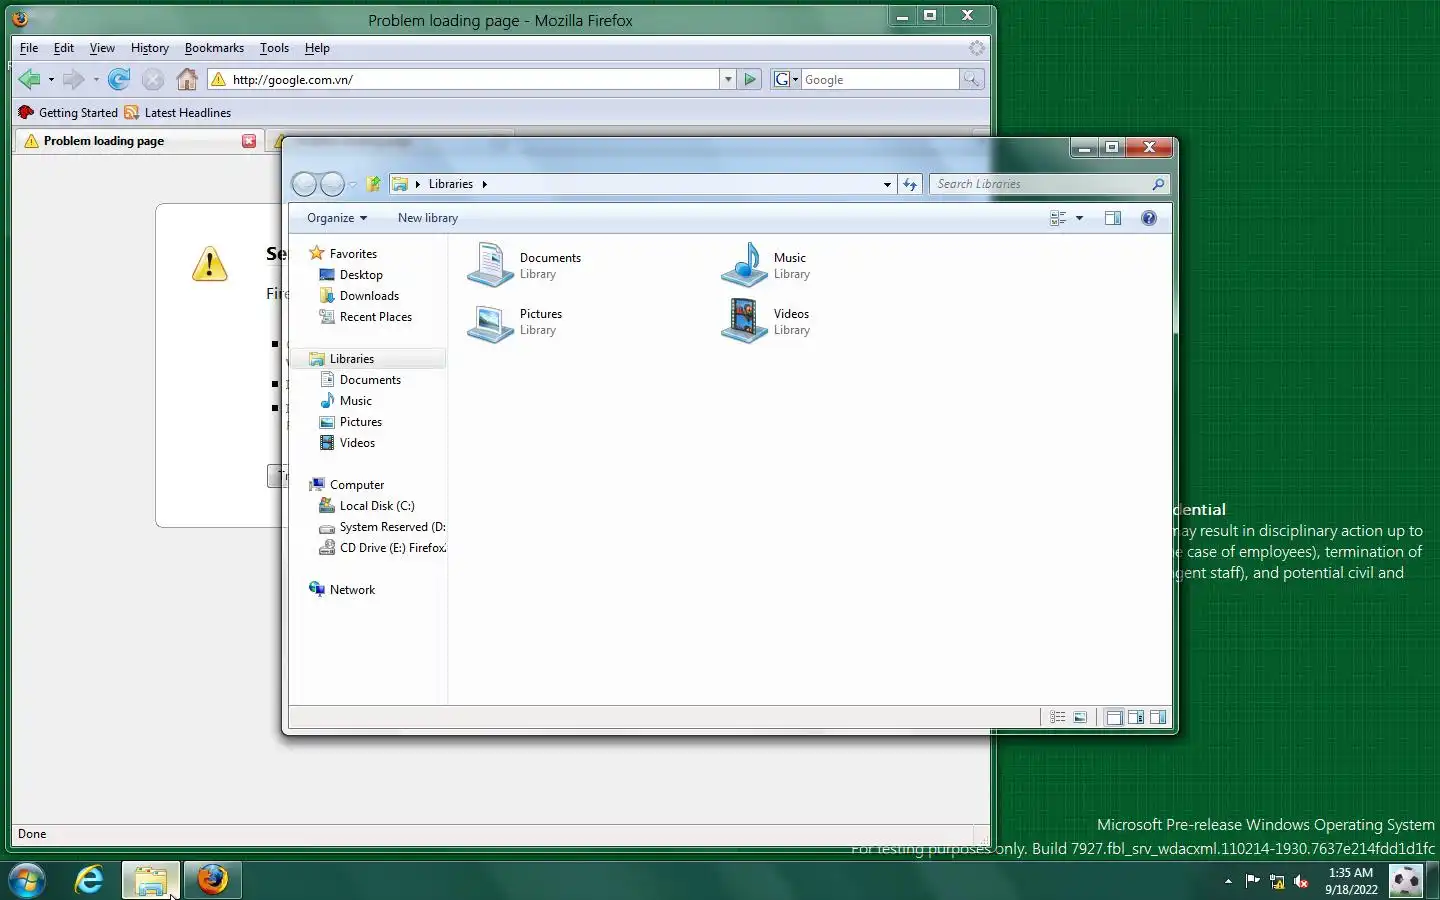
Task: Open the Firefox Edit menu
Action: pos(64,48)
